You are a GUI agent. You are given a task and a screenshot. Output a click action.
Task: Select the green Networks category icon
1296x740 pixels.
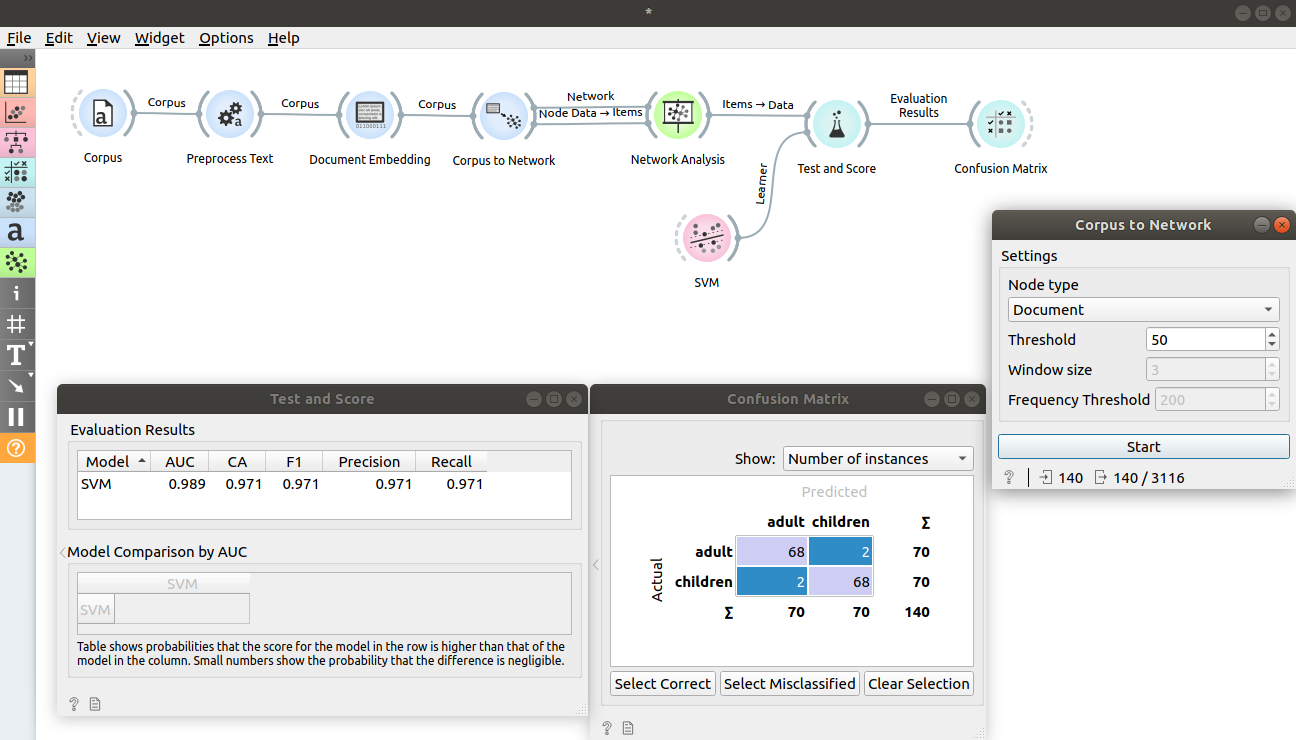[16, 262]
